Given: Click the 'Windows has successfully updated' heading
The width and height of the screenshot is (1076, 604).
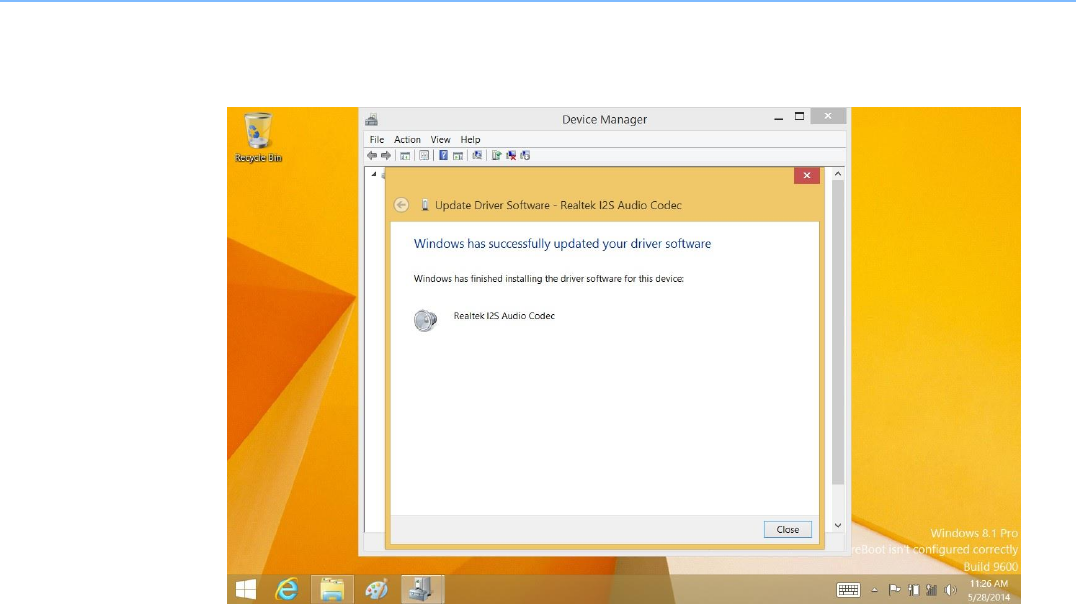Looking at the screenshot, I should [562, 244].
